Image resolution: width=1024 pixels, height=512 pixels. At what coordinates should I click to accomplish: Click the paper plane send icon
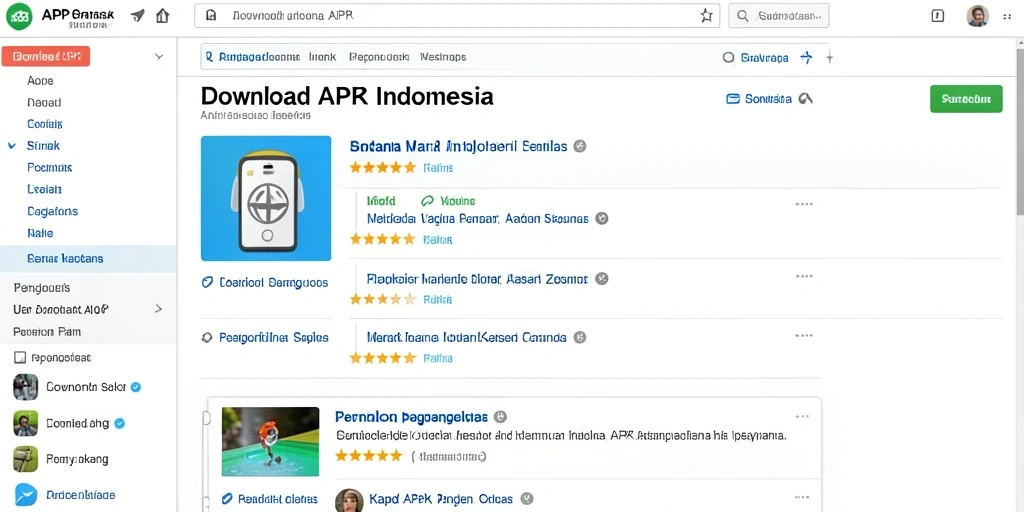coord(138,16)
